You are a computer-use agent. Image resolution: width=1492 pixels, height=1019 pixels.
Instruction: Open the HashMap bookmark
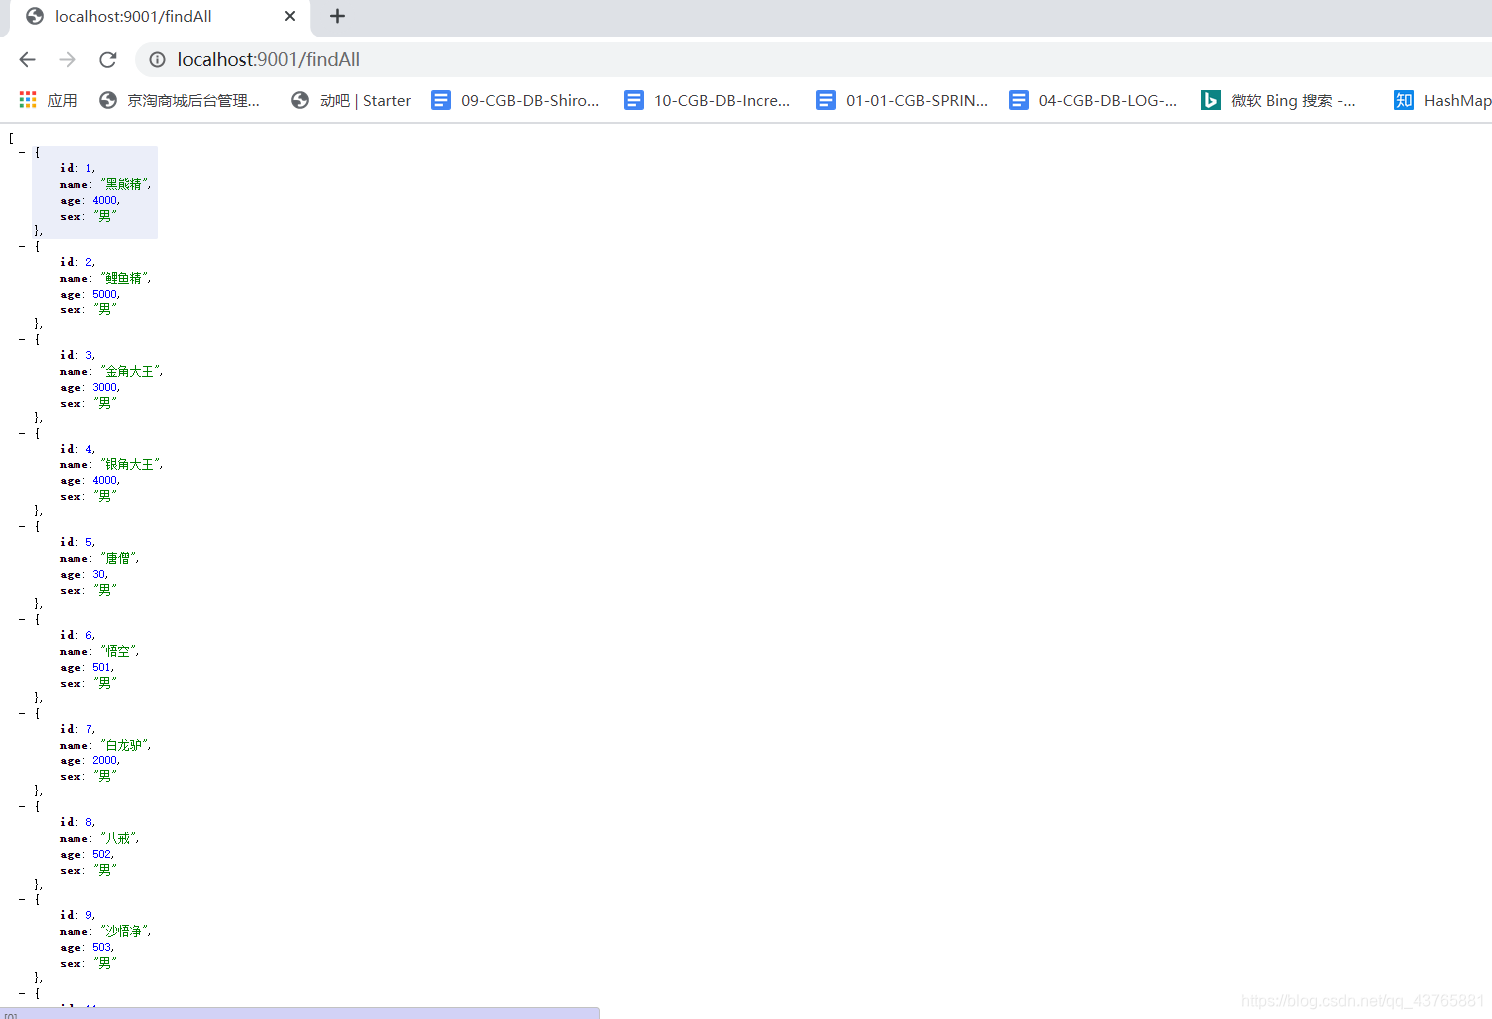1443,100
